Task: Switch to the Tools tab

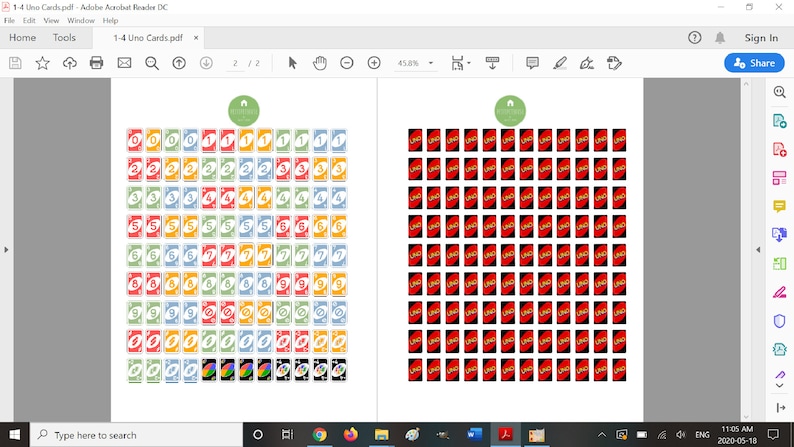Action: (64, 37)
